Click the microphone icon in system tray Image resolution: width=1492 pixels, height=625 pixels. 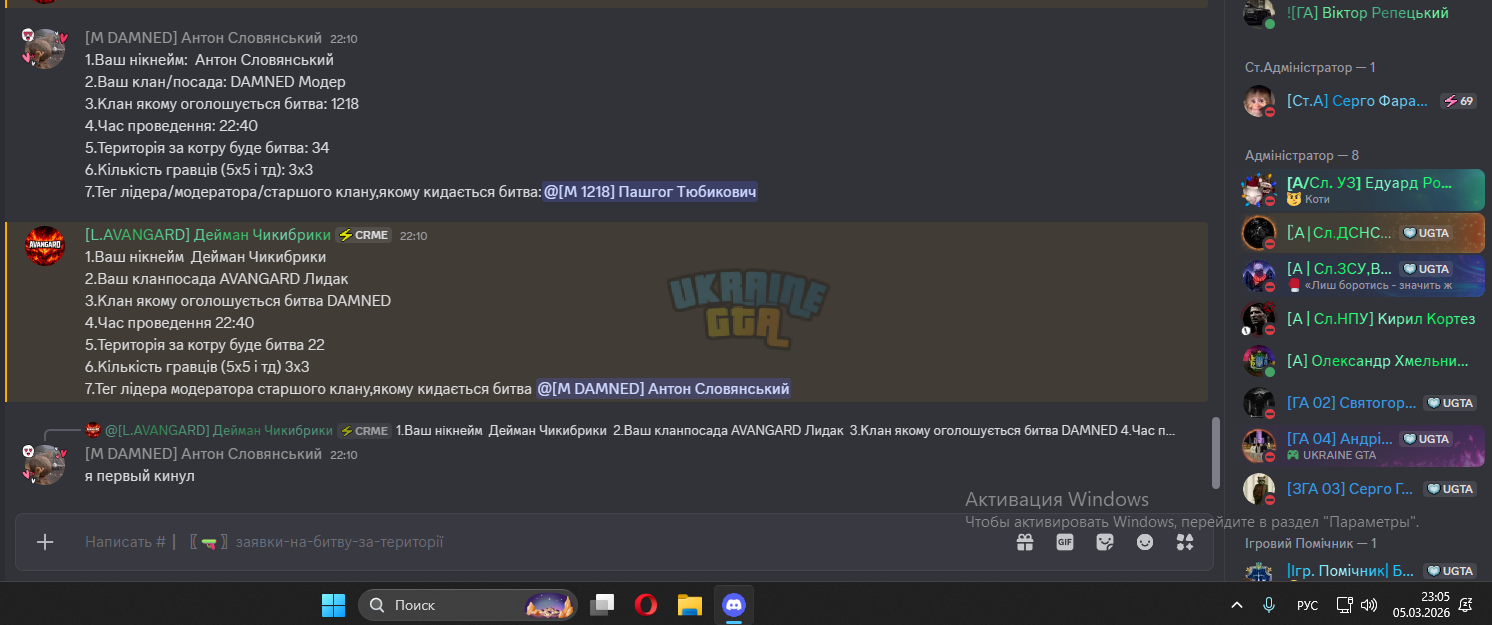pyautogui.click(x=1269, y=605)
